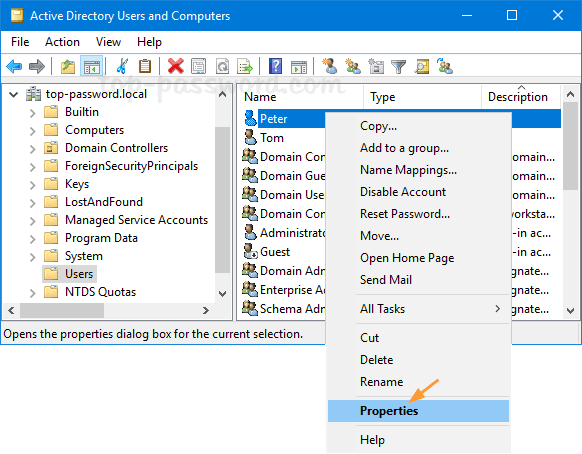
Task: Click the Refresh toolbar icon
Action: tap(222, 66)
